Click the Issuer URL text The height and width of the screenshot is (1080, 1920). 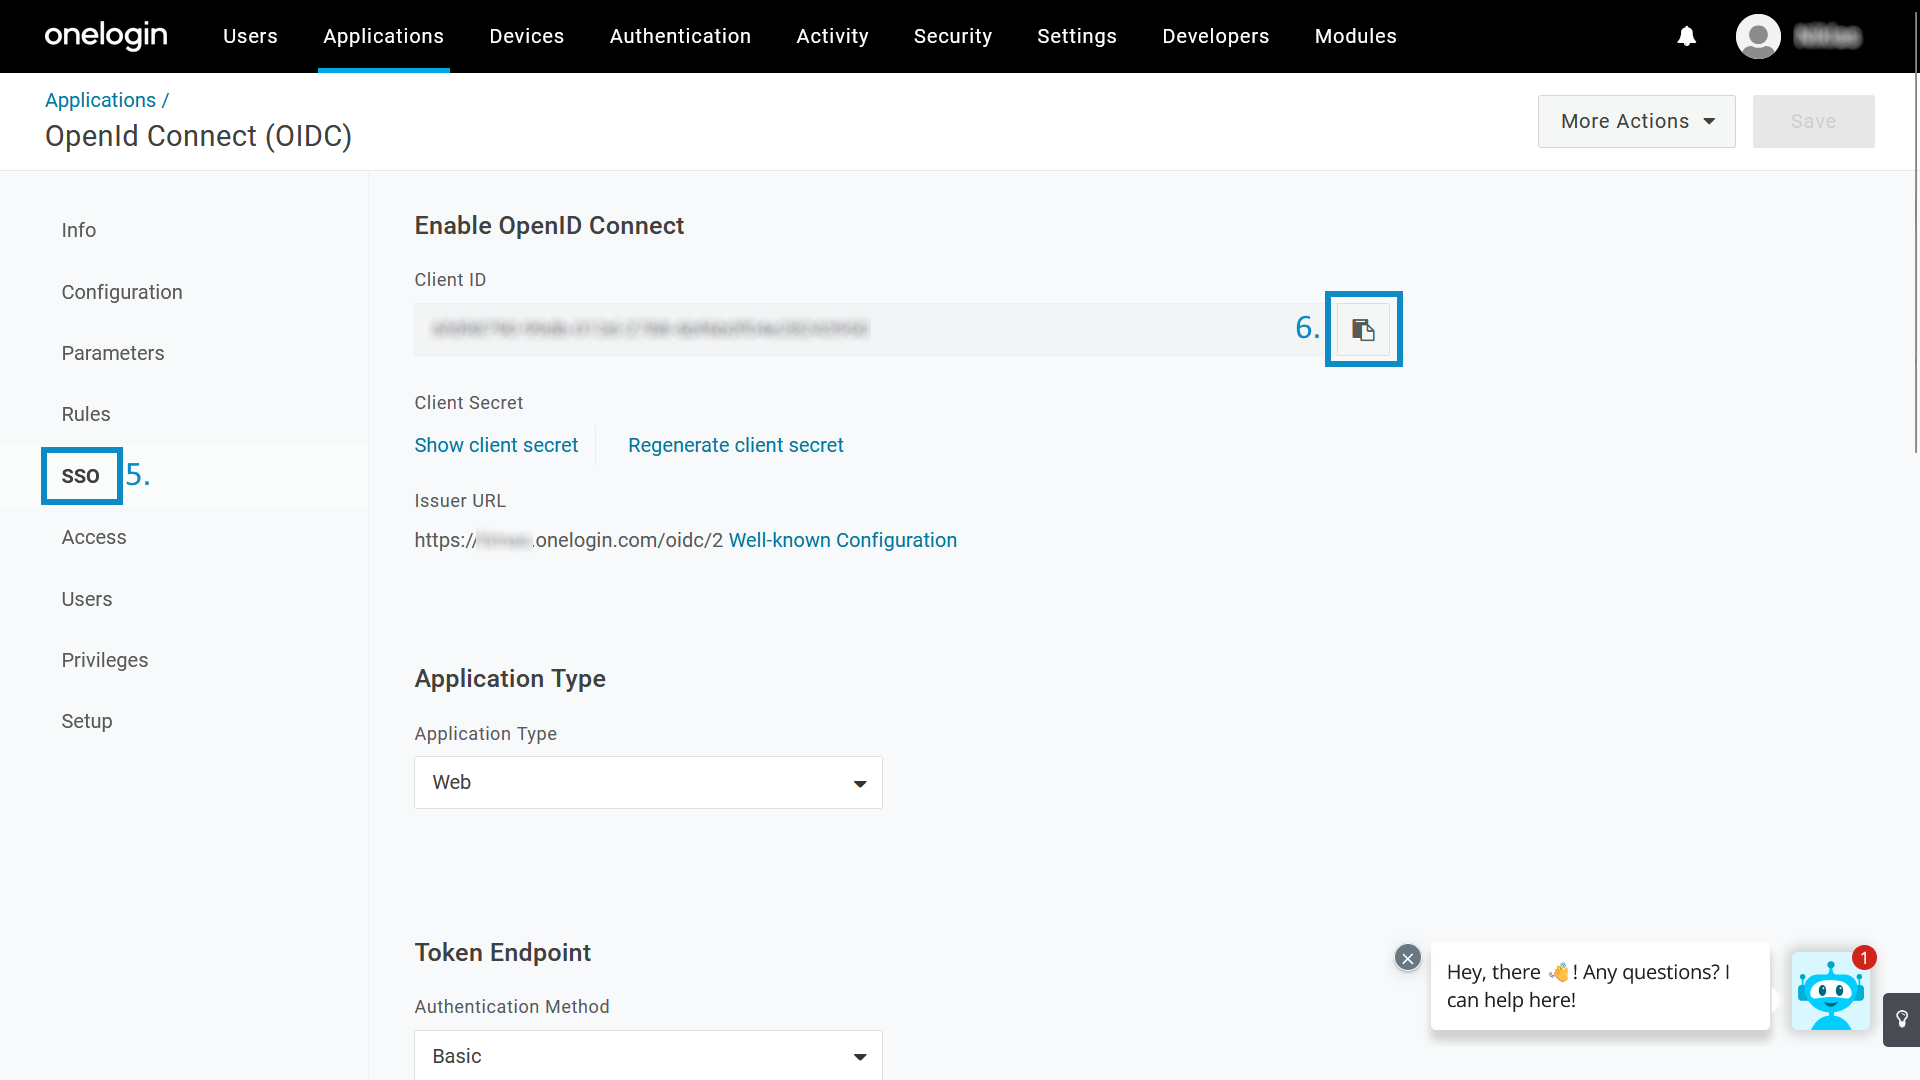[569, 540]
